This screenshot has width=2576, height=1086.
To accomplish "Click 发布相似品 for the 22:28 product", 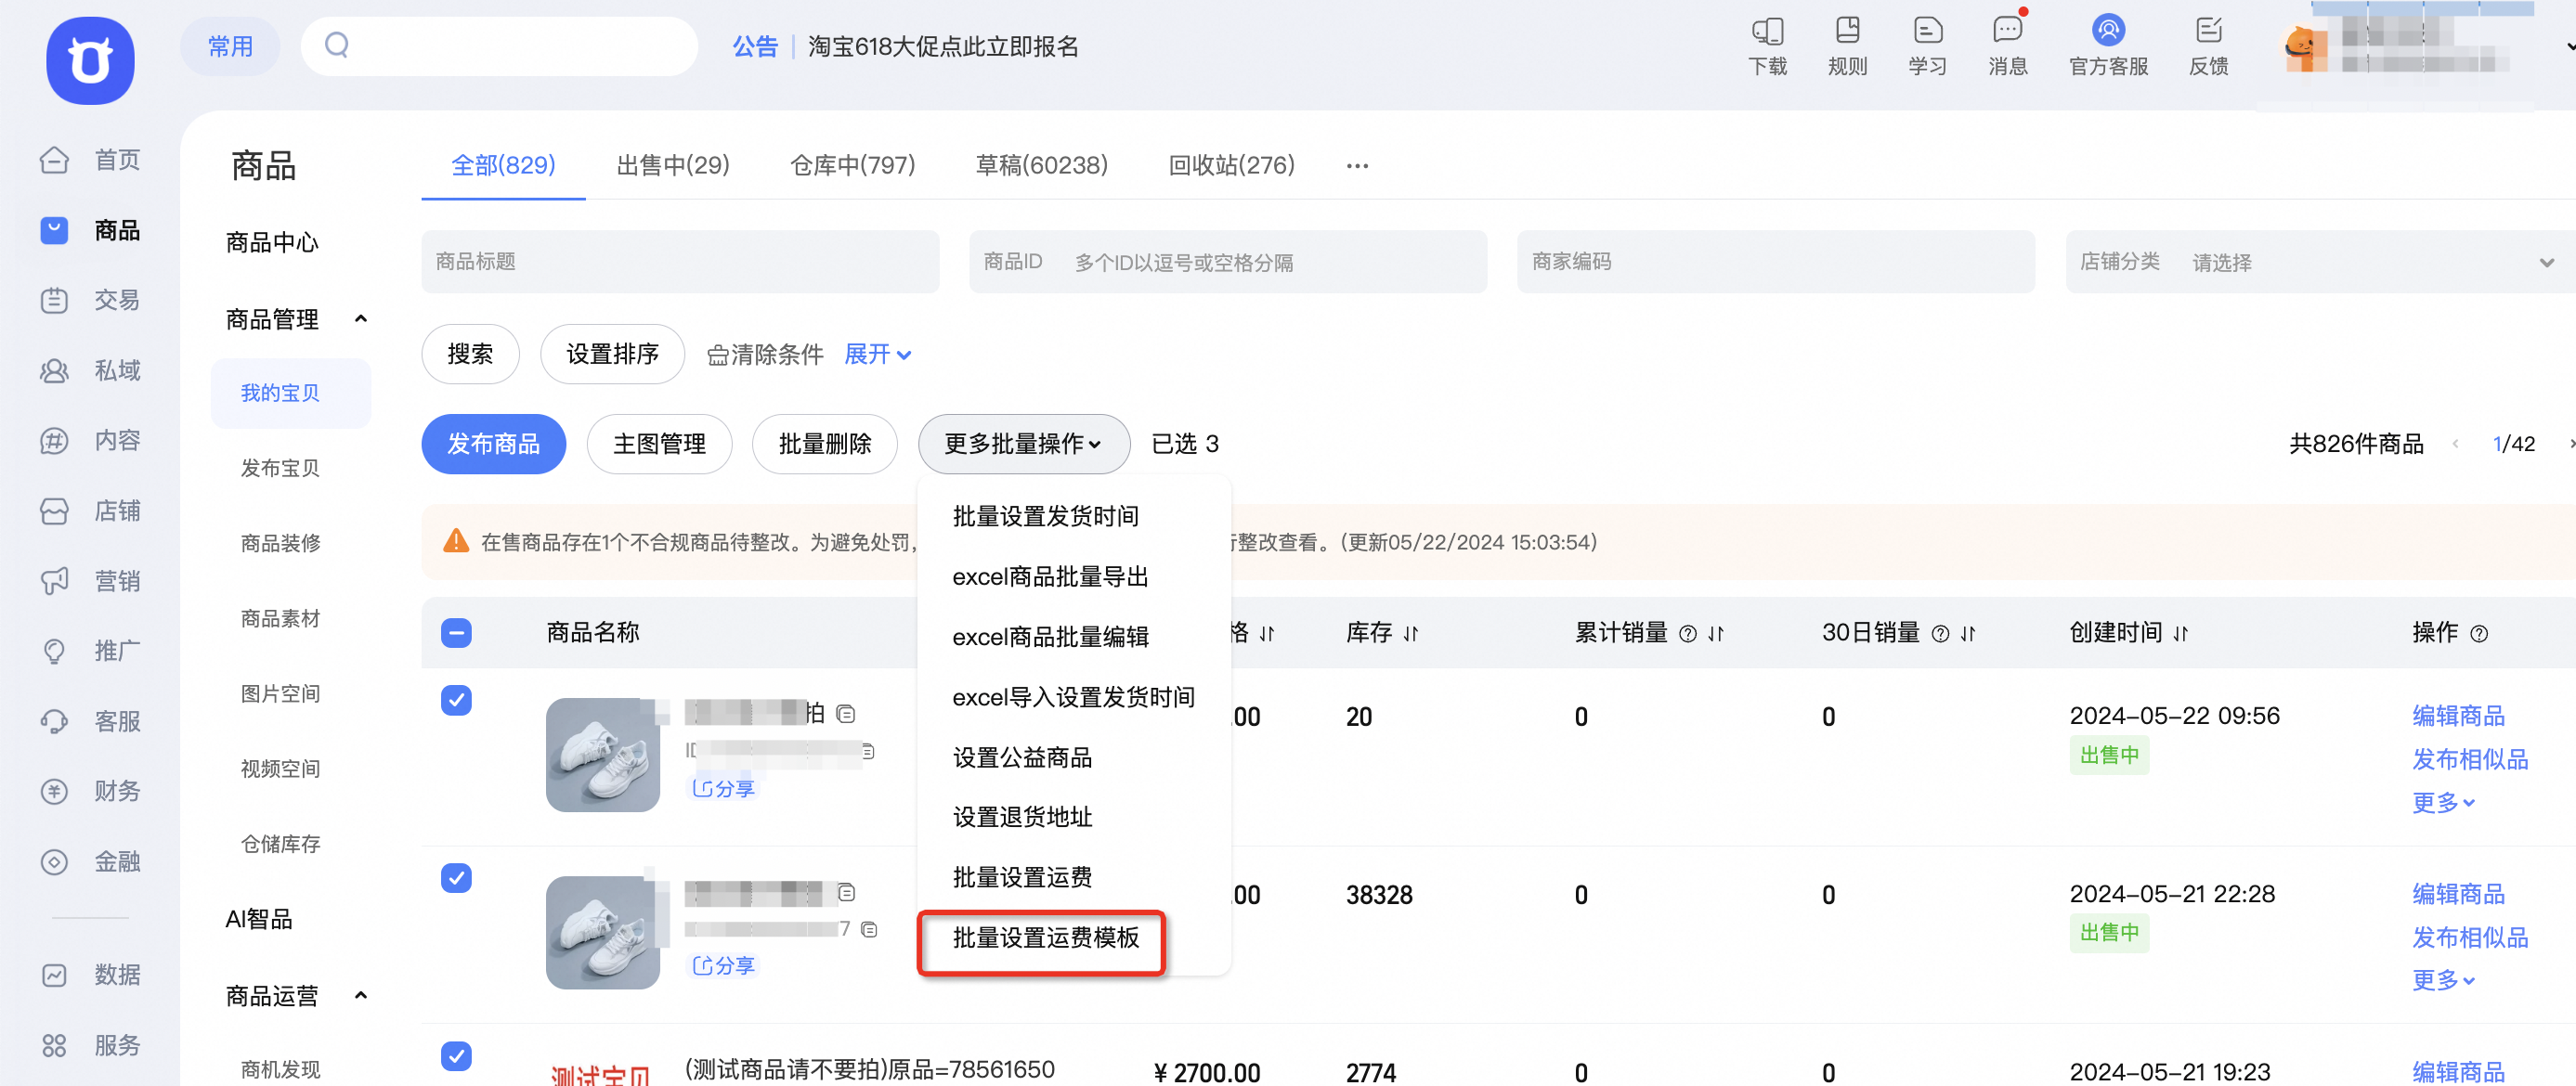I will [2469, 937].
